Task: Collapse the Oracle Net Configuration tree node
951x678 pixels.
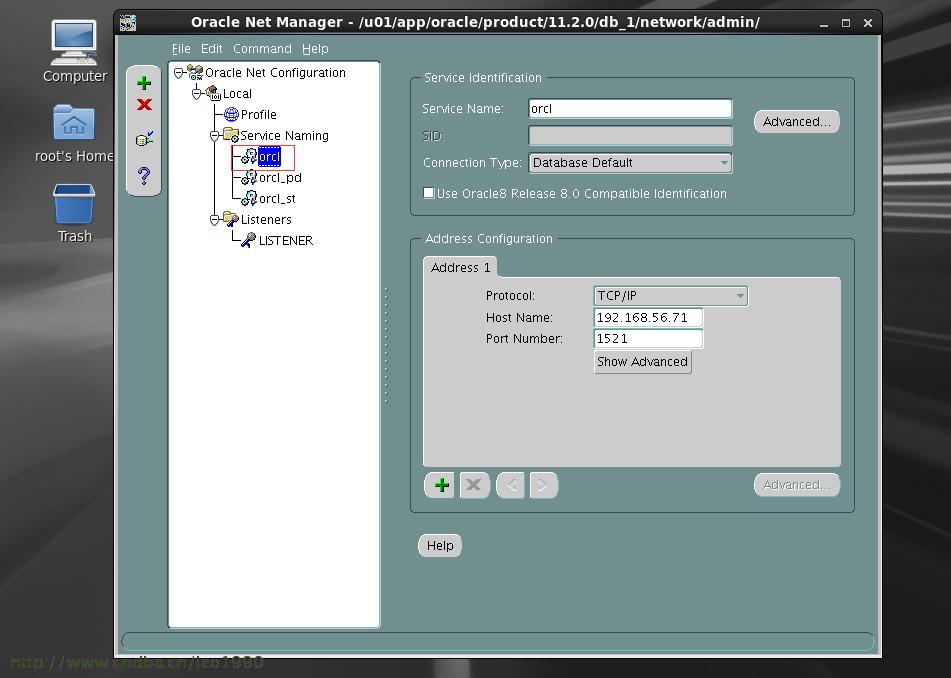Action: [178, 73]
